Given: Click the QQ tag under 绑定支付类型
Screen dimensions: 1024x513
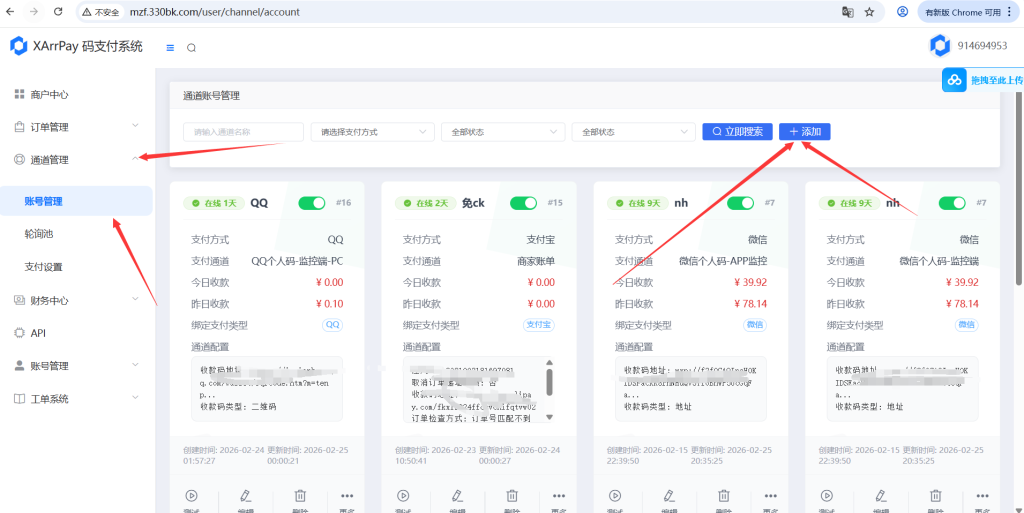Looking at the screenshot, I should [x=332, y=325].
